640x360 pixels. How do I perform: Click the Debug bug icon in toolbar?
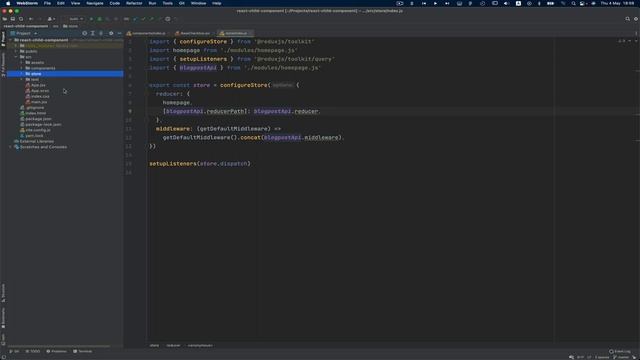click(x=99, y=19)
